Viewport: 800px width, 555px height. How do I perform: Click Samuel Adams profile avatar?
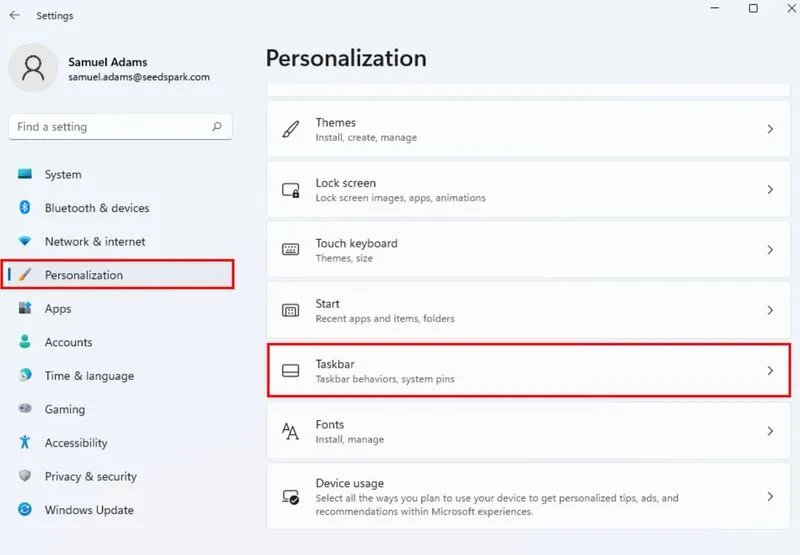[x=33, y=68]
